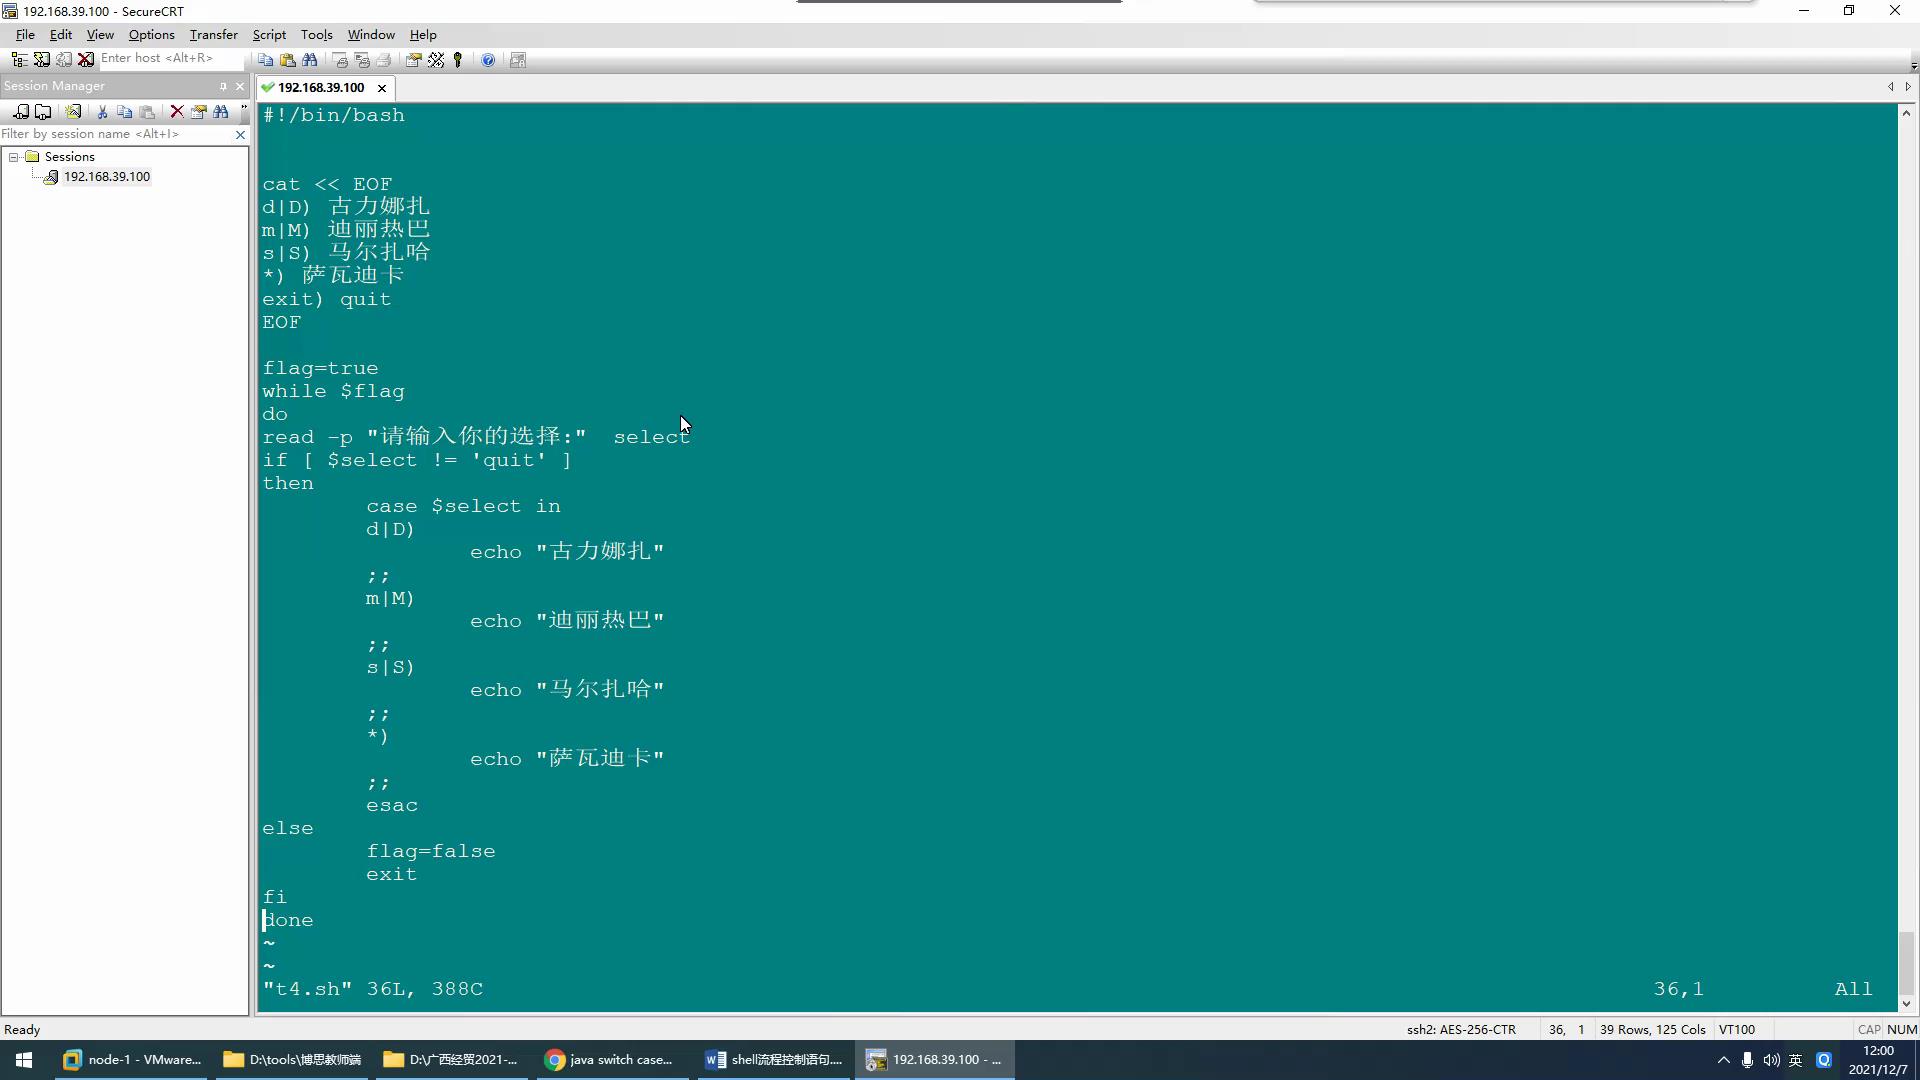Click the terminal scrollbar up arrow
This screenshot has height=1080, width=1920.
click(1906, 114)
